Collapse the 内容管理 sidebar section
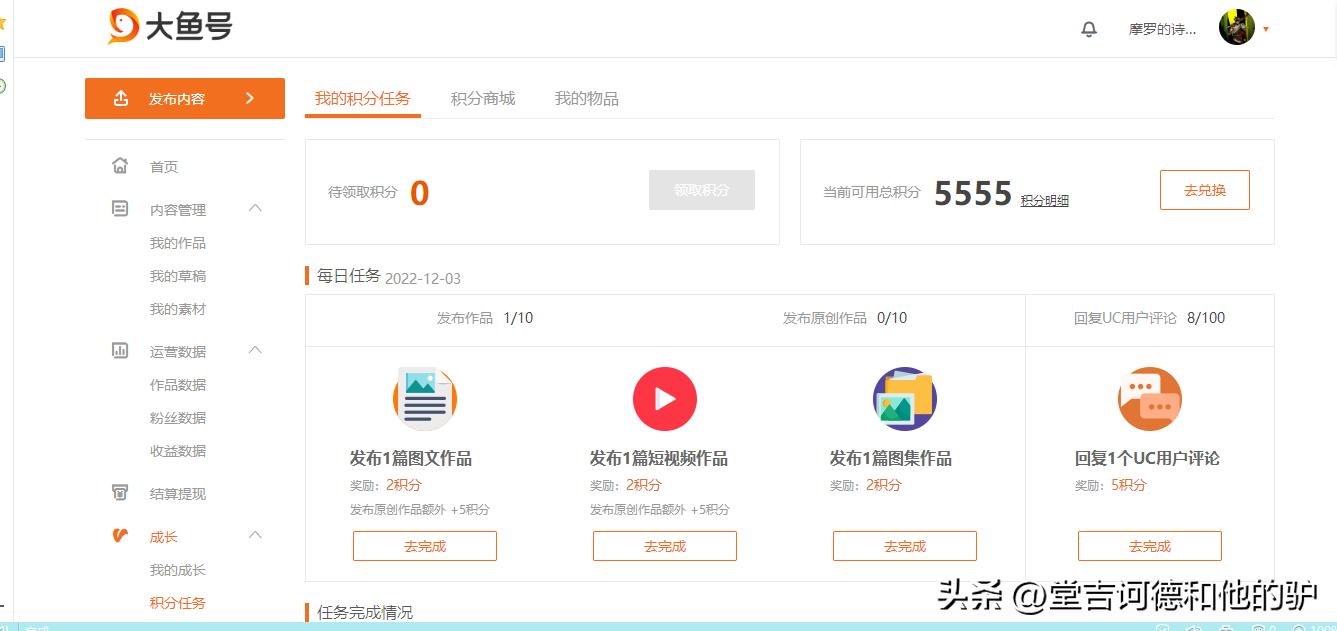This screenshot has width=1337, height=631. pos(256,209)
